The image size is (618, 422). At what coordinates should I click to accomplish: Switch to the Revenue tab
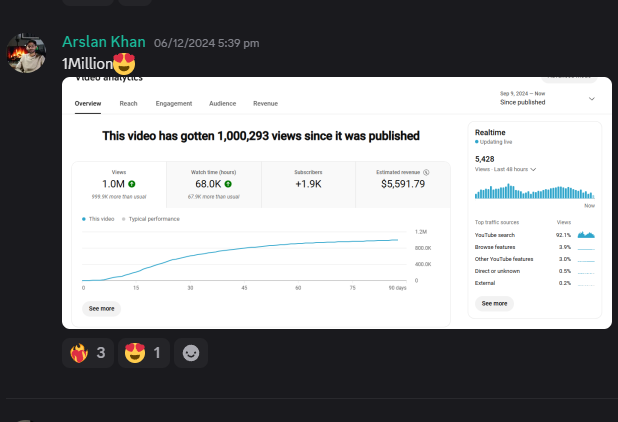(x=266, y=104)
